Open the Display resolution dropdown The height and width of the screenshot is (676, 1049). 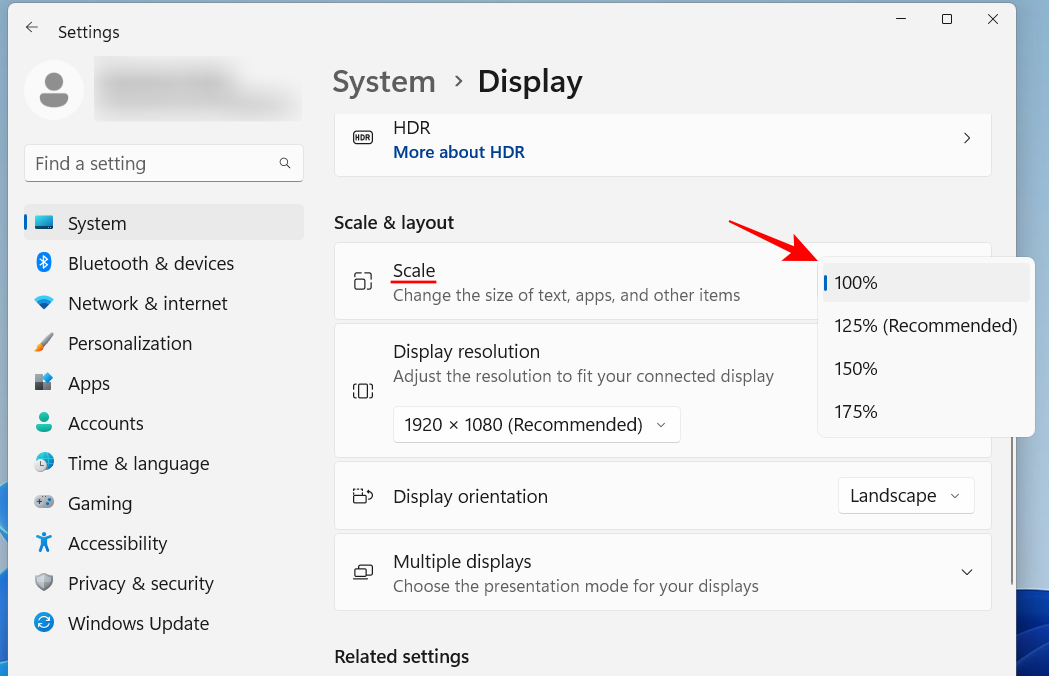coord(536,424)
